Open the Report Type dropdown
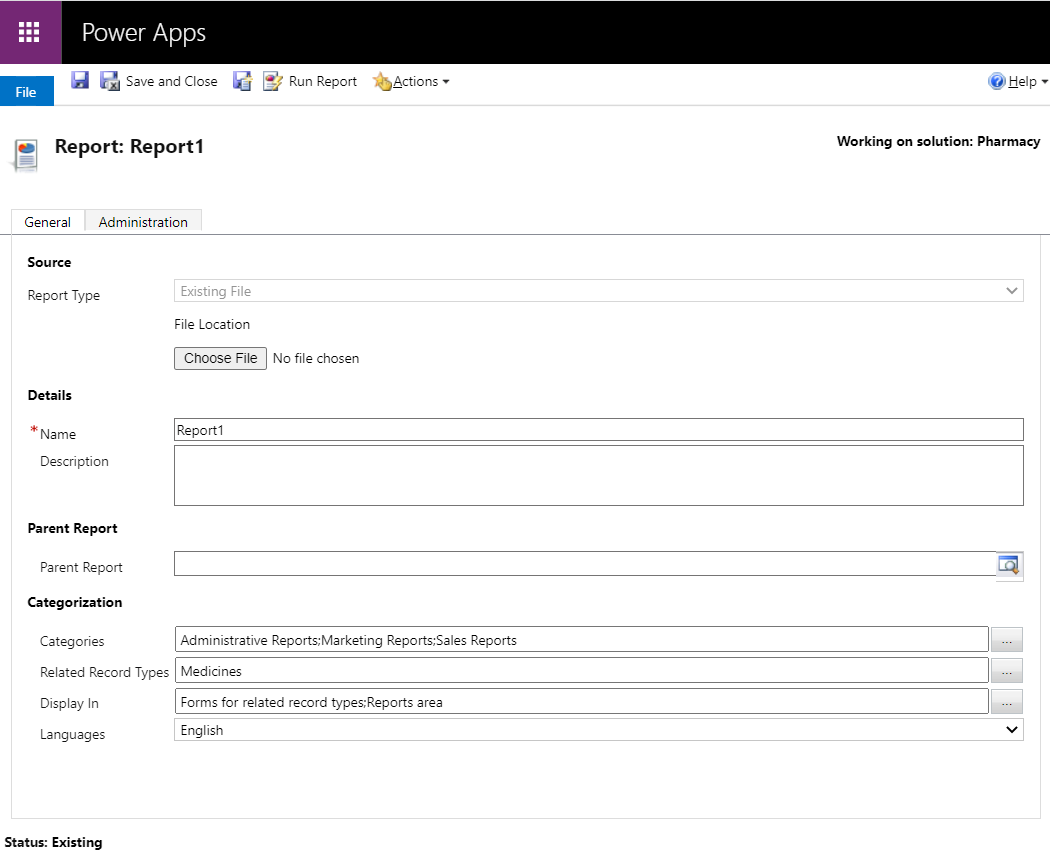The width and height of the screenshot is (1050, 857). tap(599, 291)
